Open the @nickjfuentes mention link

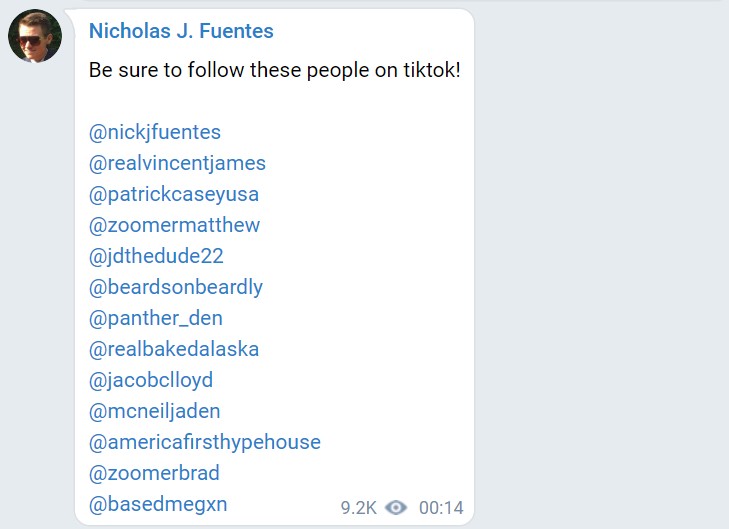point(155,132)
